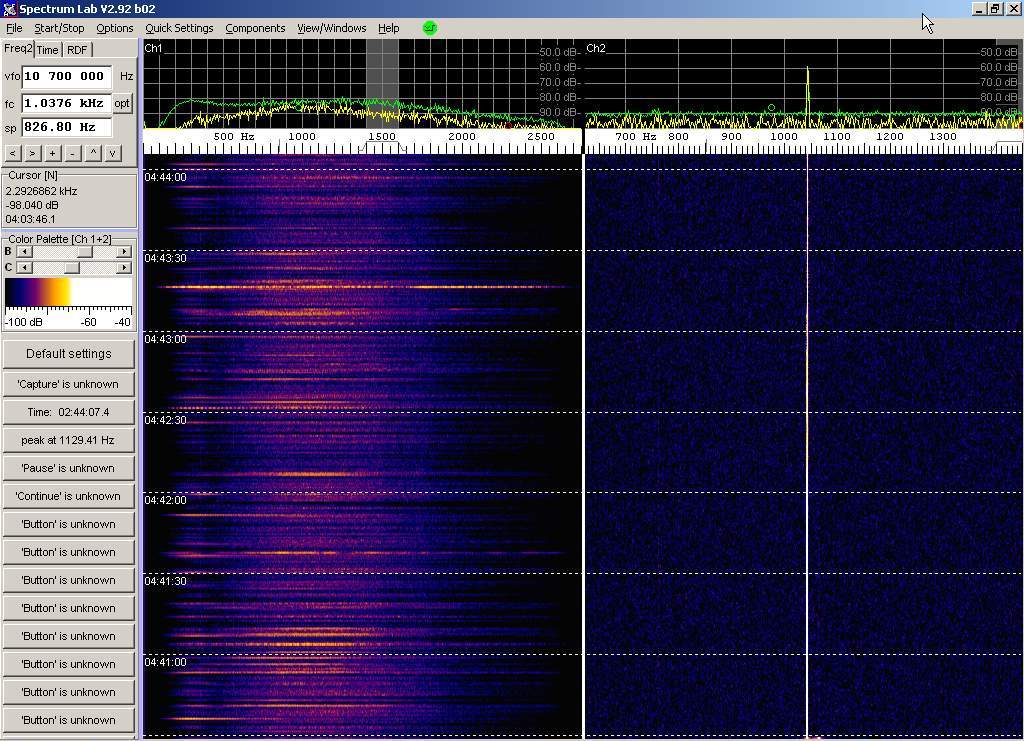The width and height of the screenshot is (1024, 741).
Task: Open the Quick Settings menu
Action: coord(179,28)
